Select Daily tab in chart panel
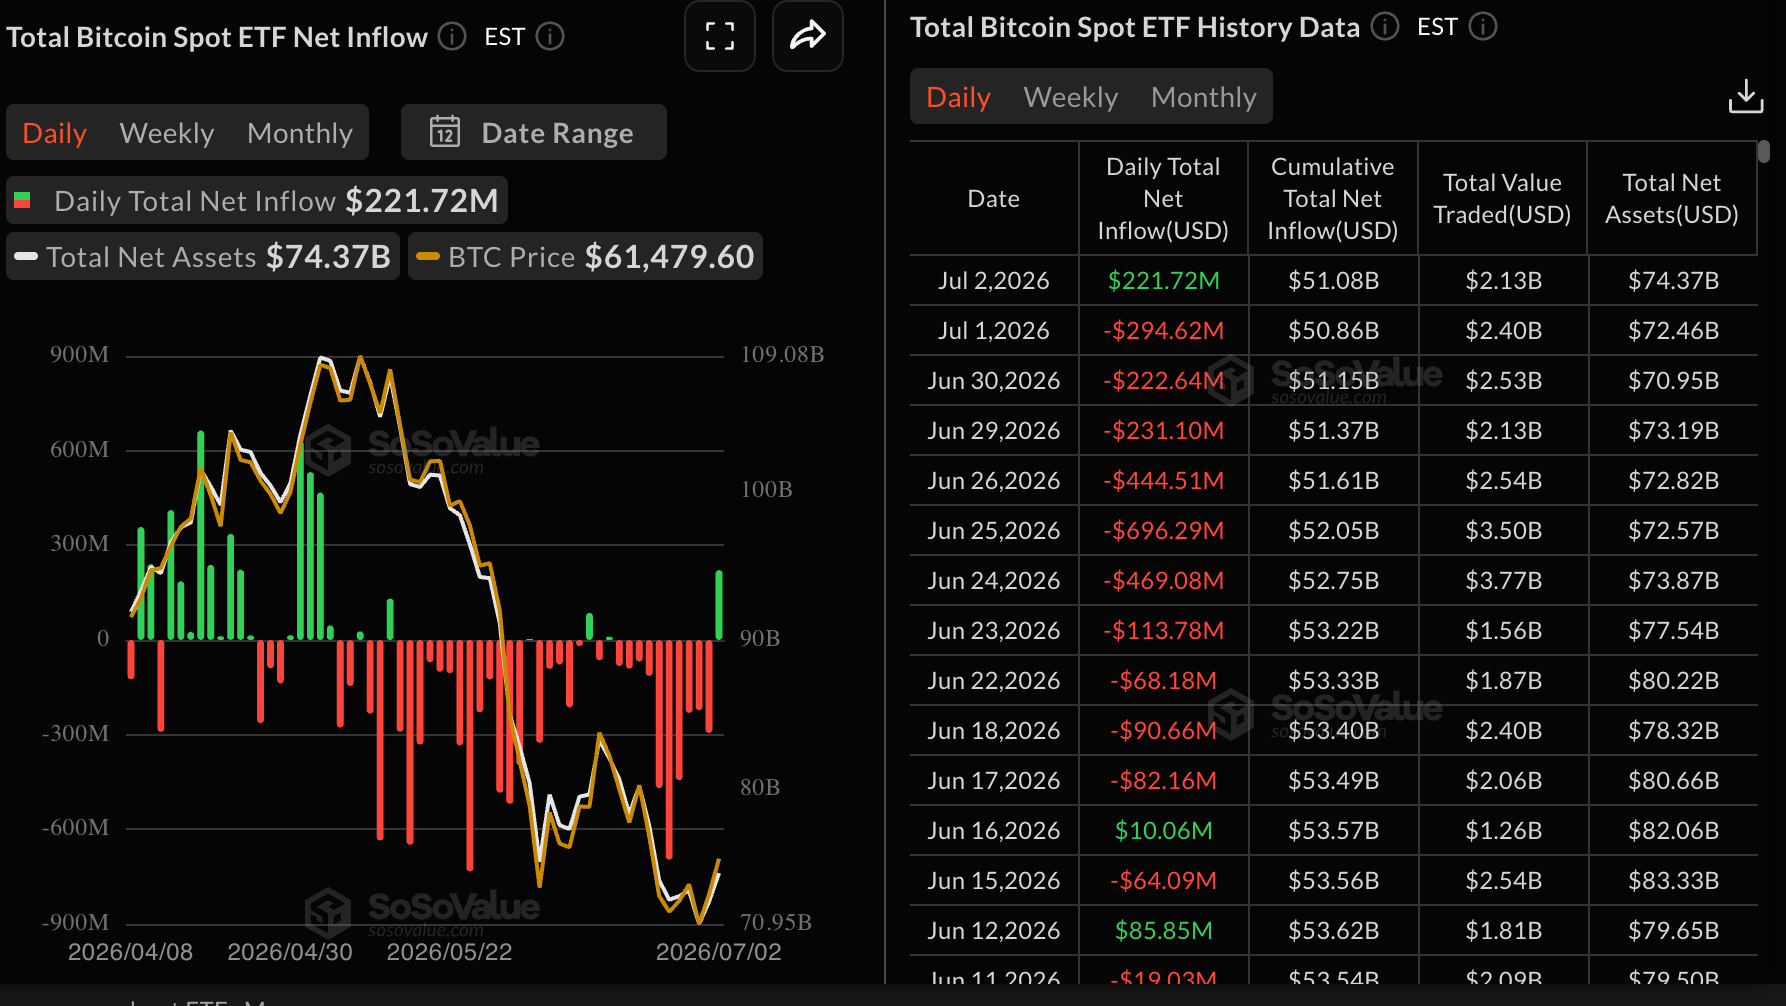 pos(55,133)
